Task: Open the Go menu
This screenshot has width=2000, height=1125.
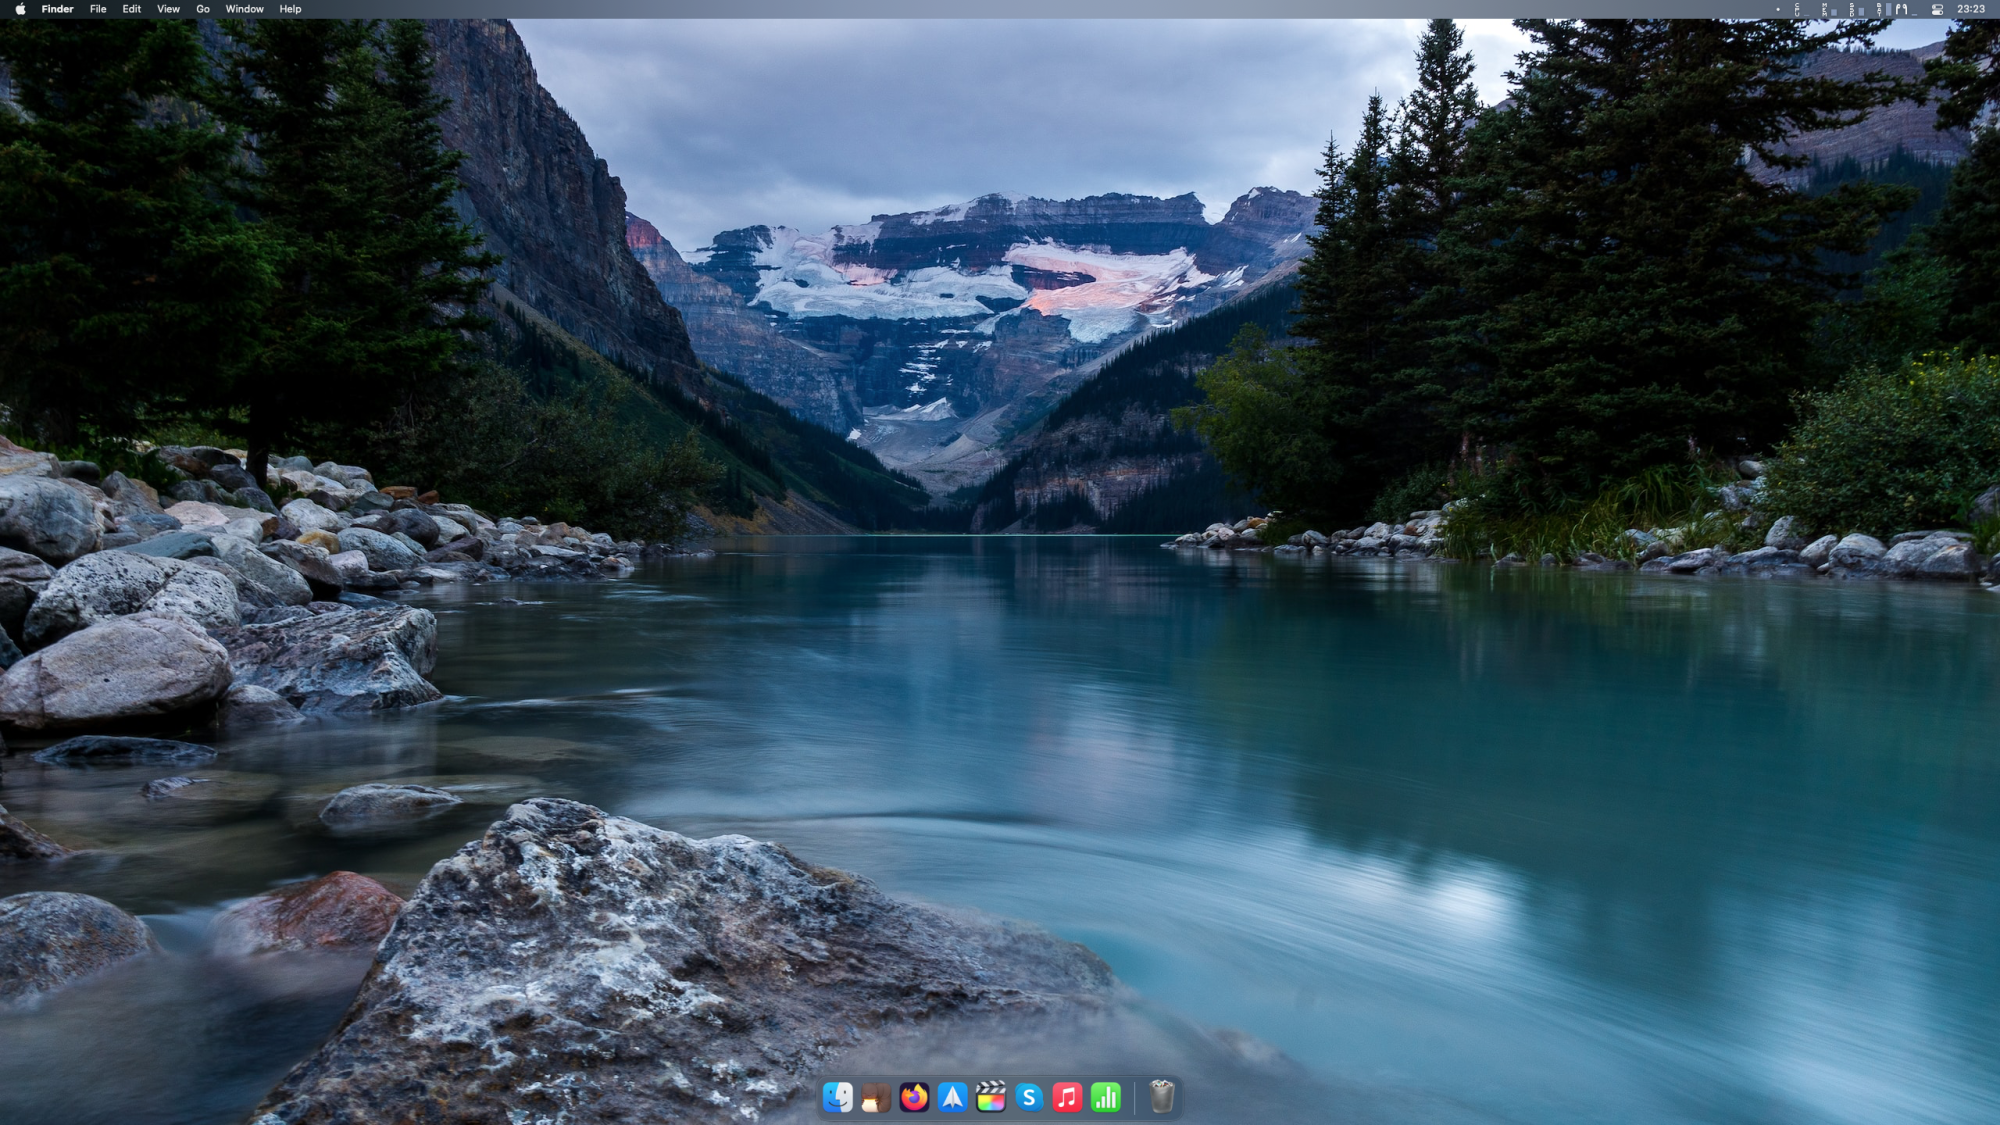Action: (x=203, y=9)
